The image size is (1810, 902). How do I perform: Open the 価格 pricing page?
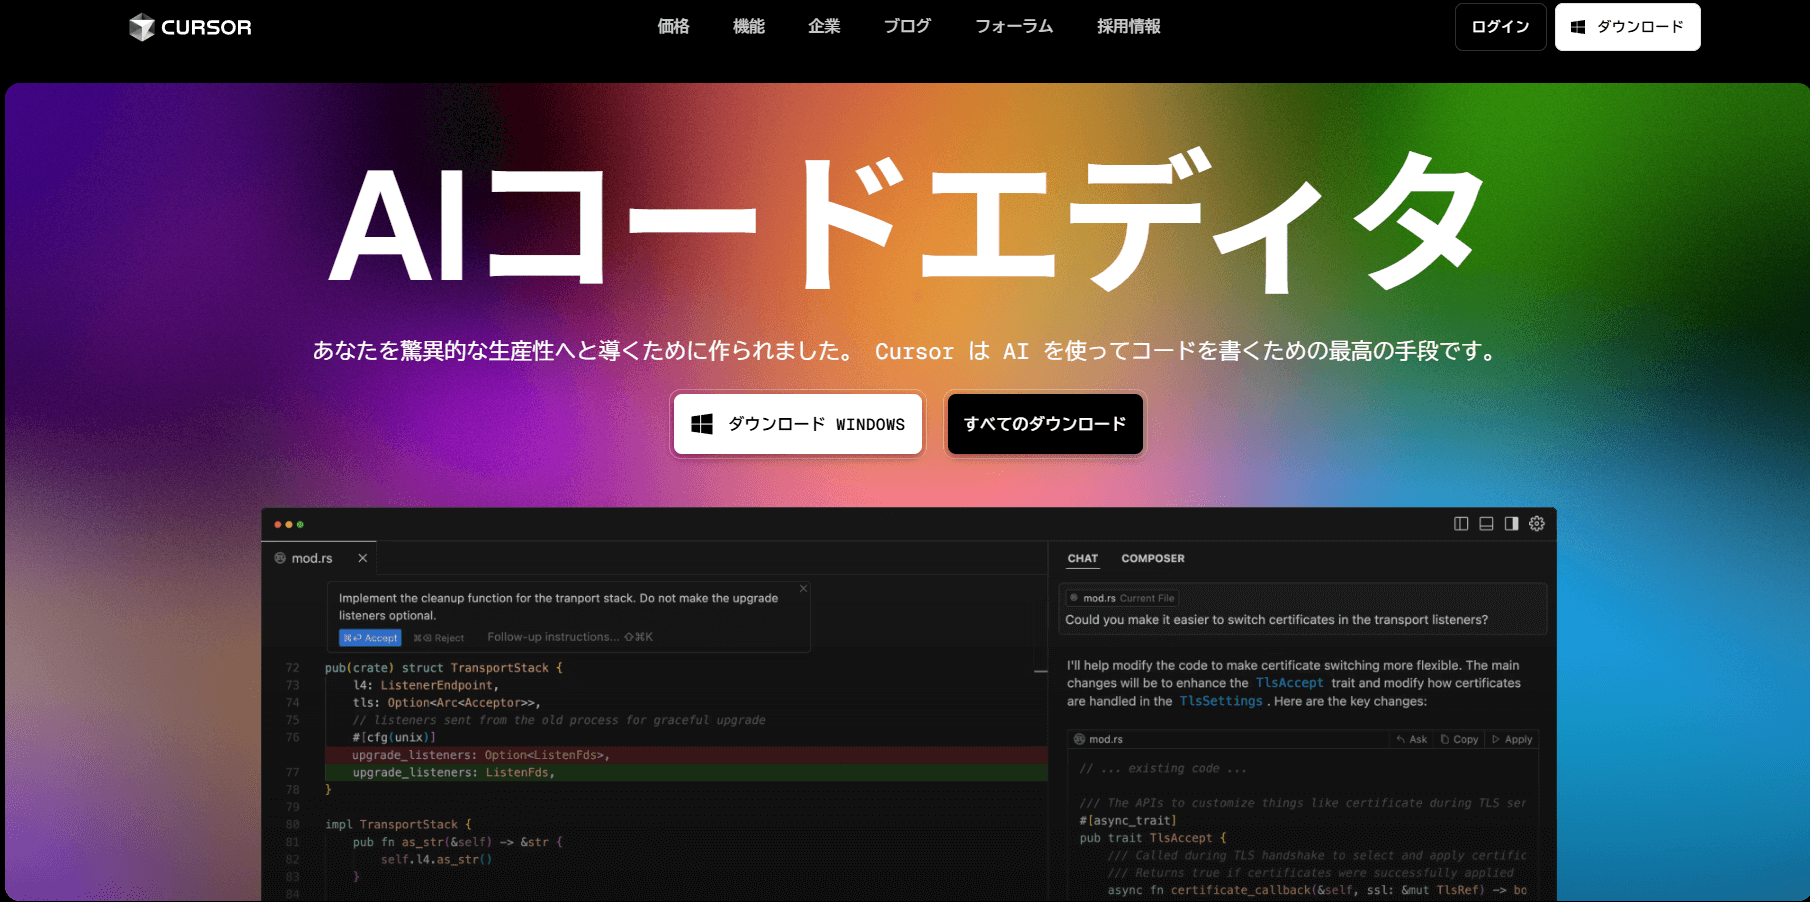pyautogui.click(x=673, y=27)
